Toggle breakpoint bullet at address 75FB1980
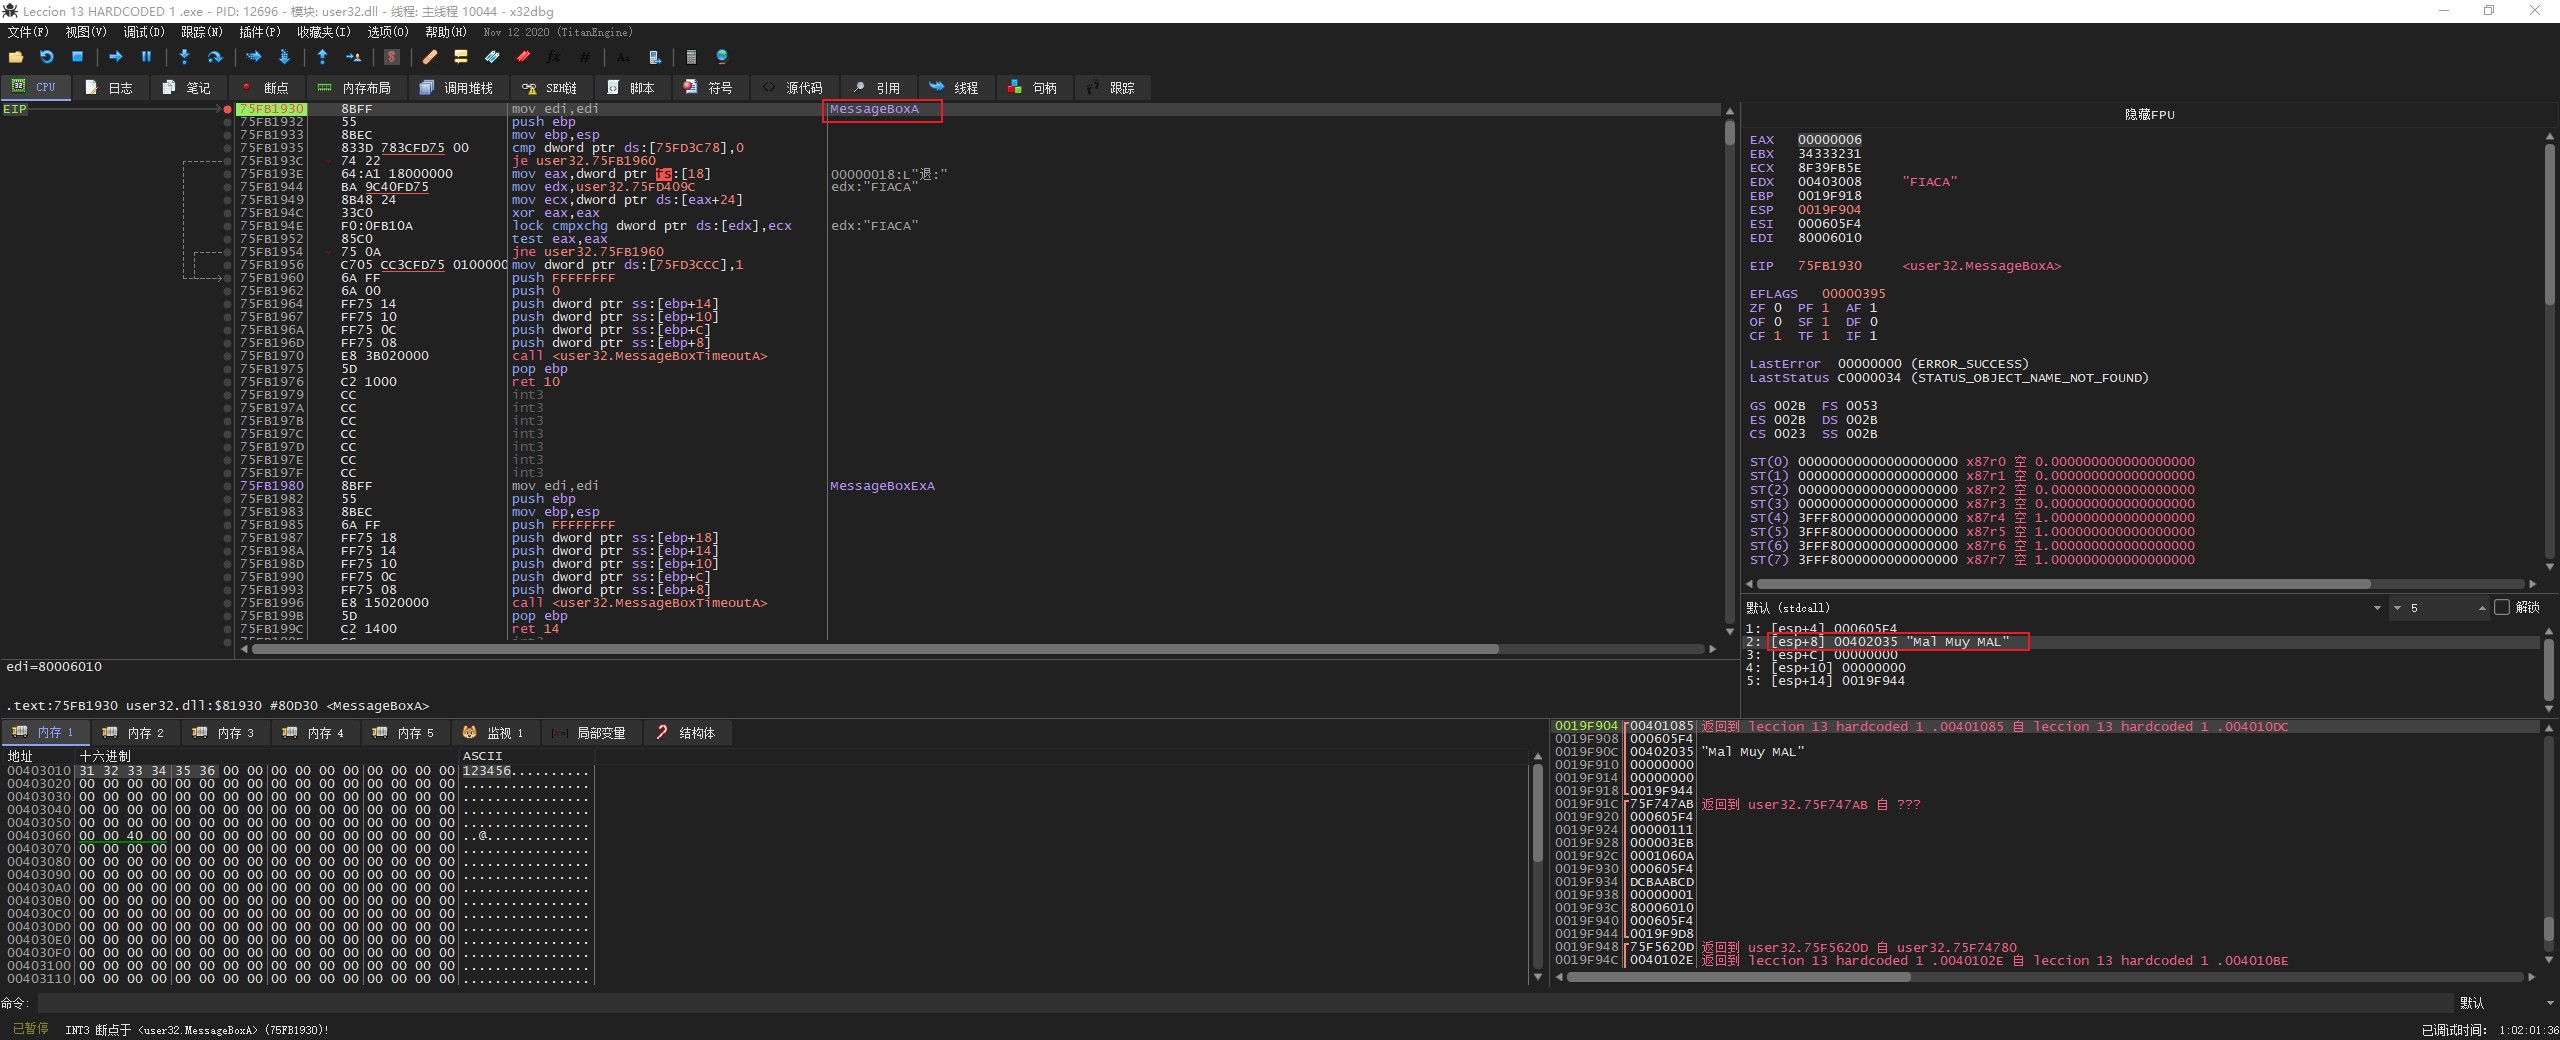 point(228,486)
